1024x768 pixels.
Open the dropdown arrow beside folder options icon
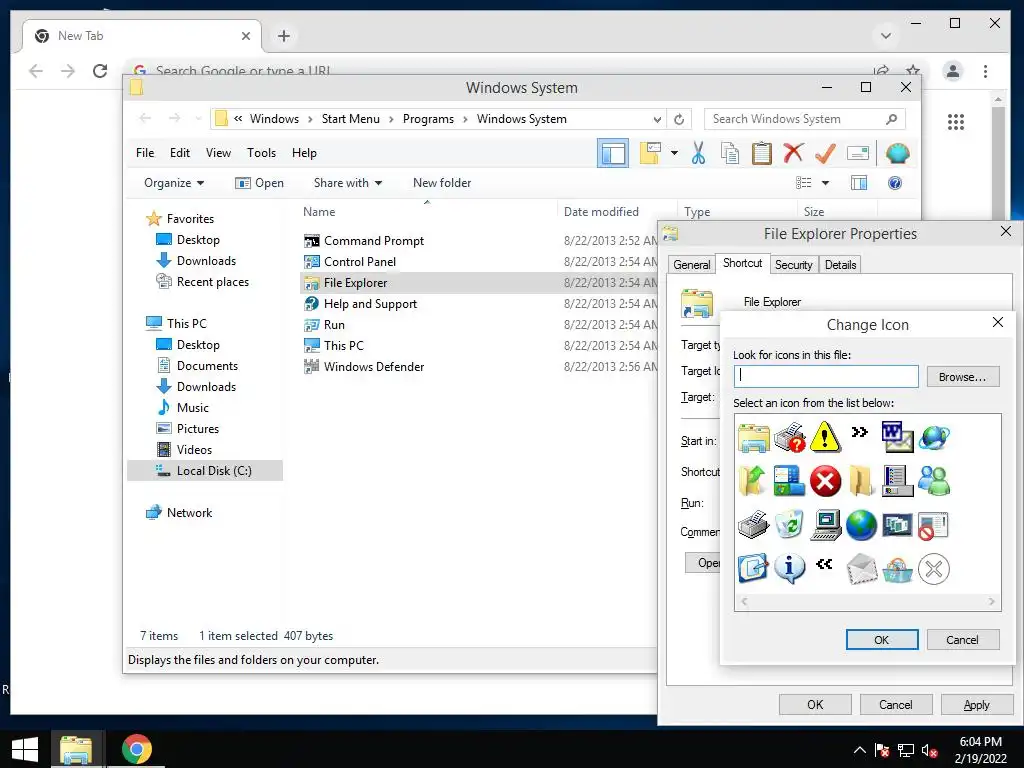(674, 153)
